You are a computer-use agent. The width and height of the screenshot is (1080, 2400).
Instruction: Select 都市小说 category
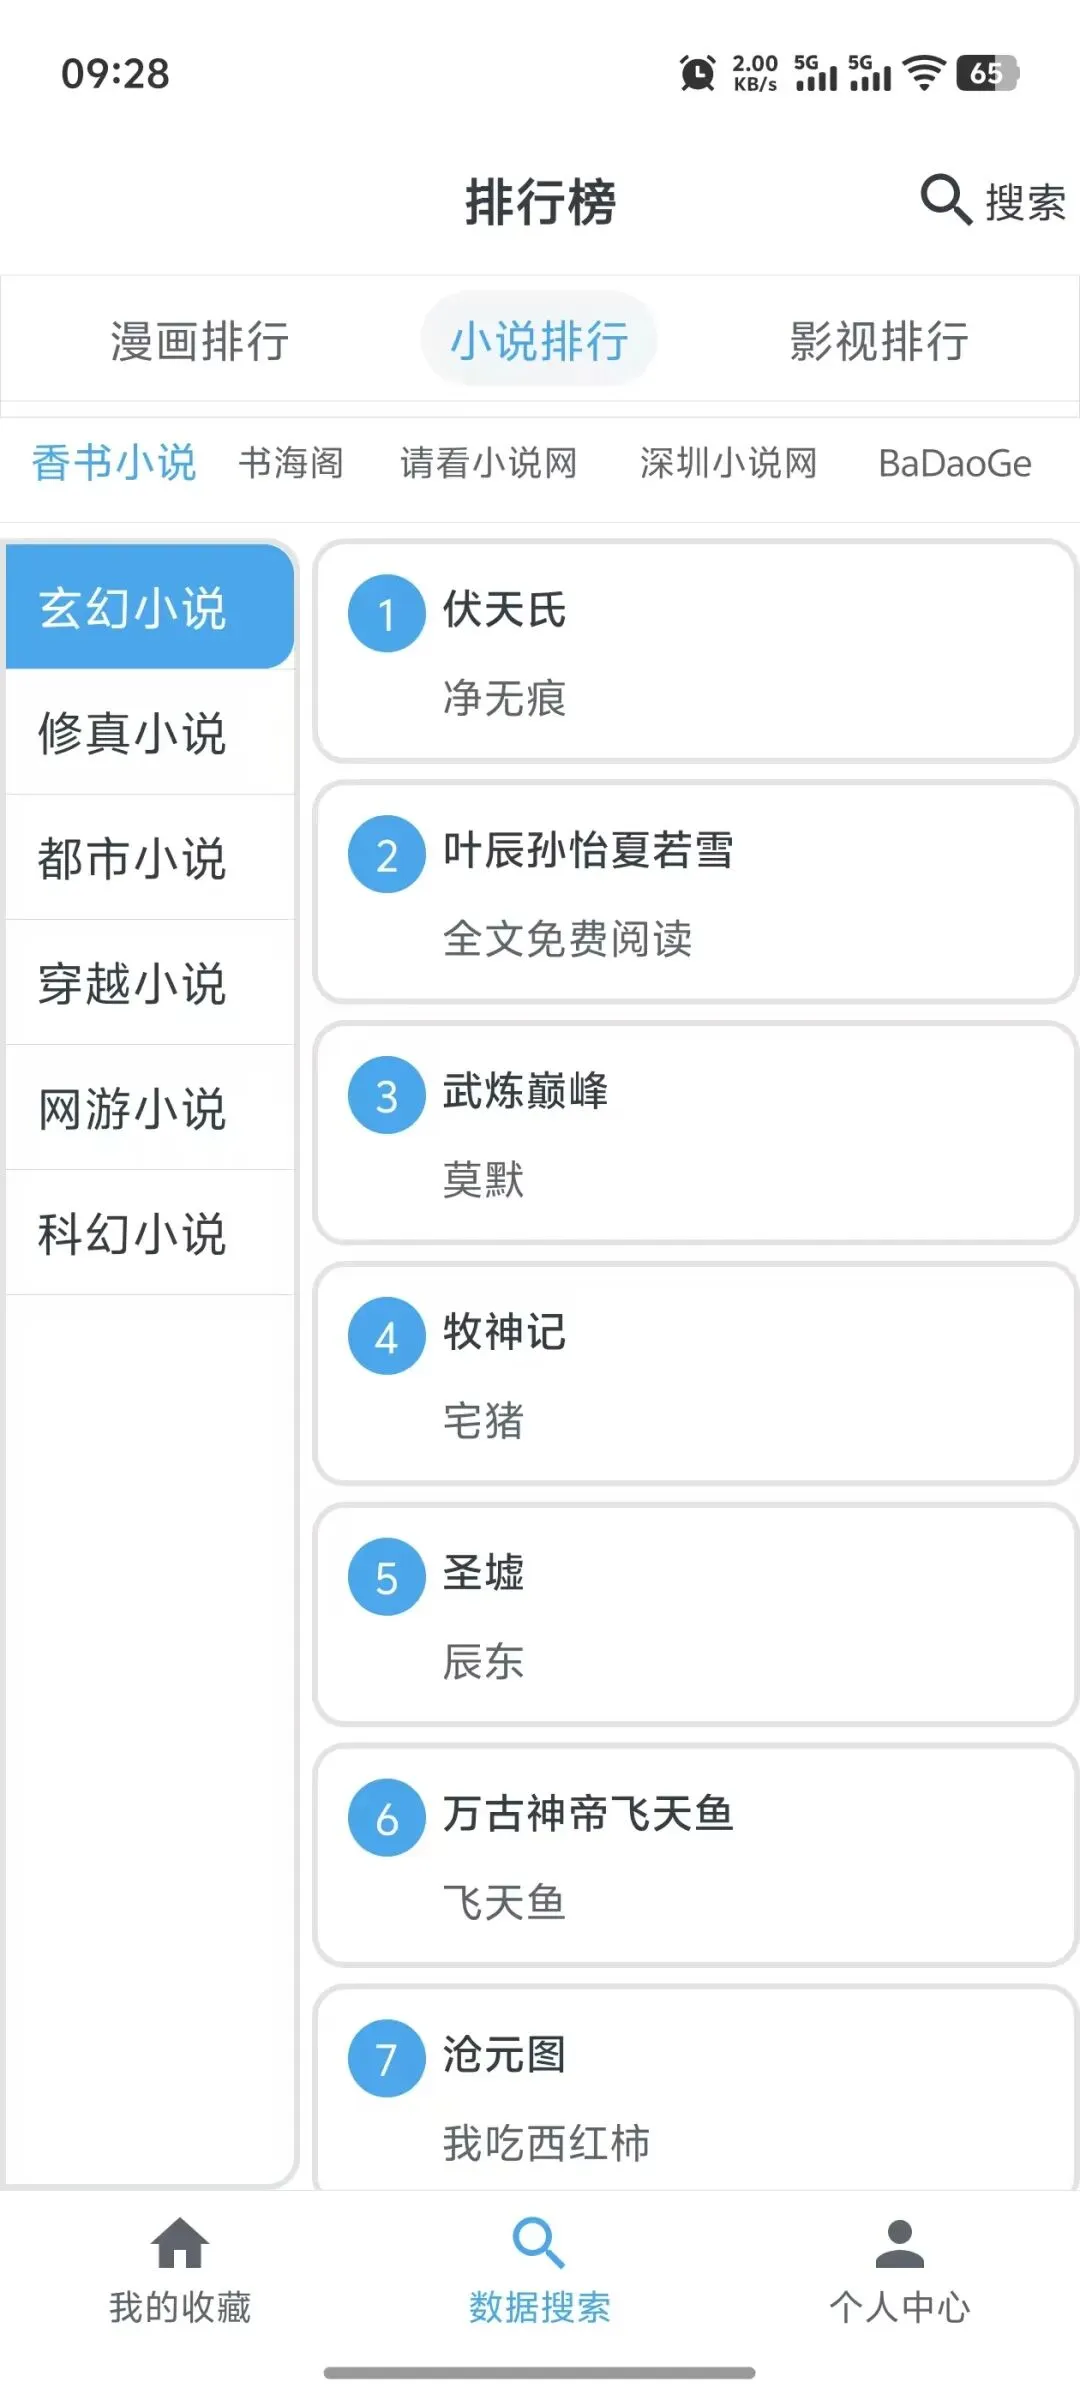[133, 858]
